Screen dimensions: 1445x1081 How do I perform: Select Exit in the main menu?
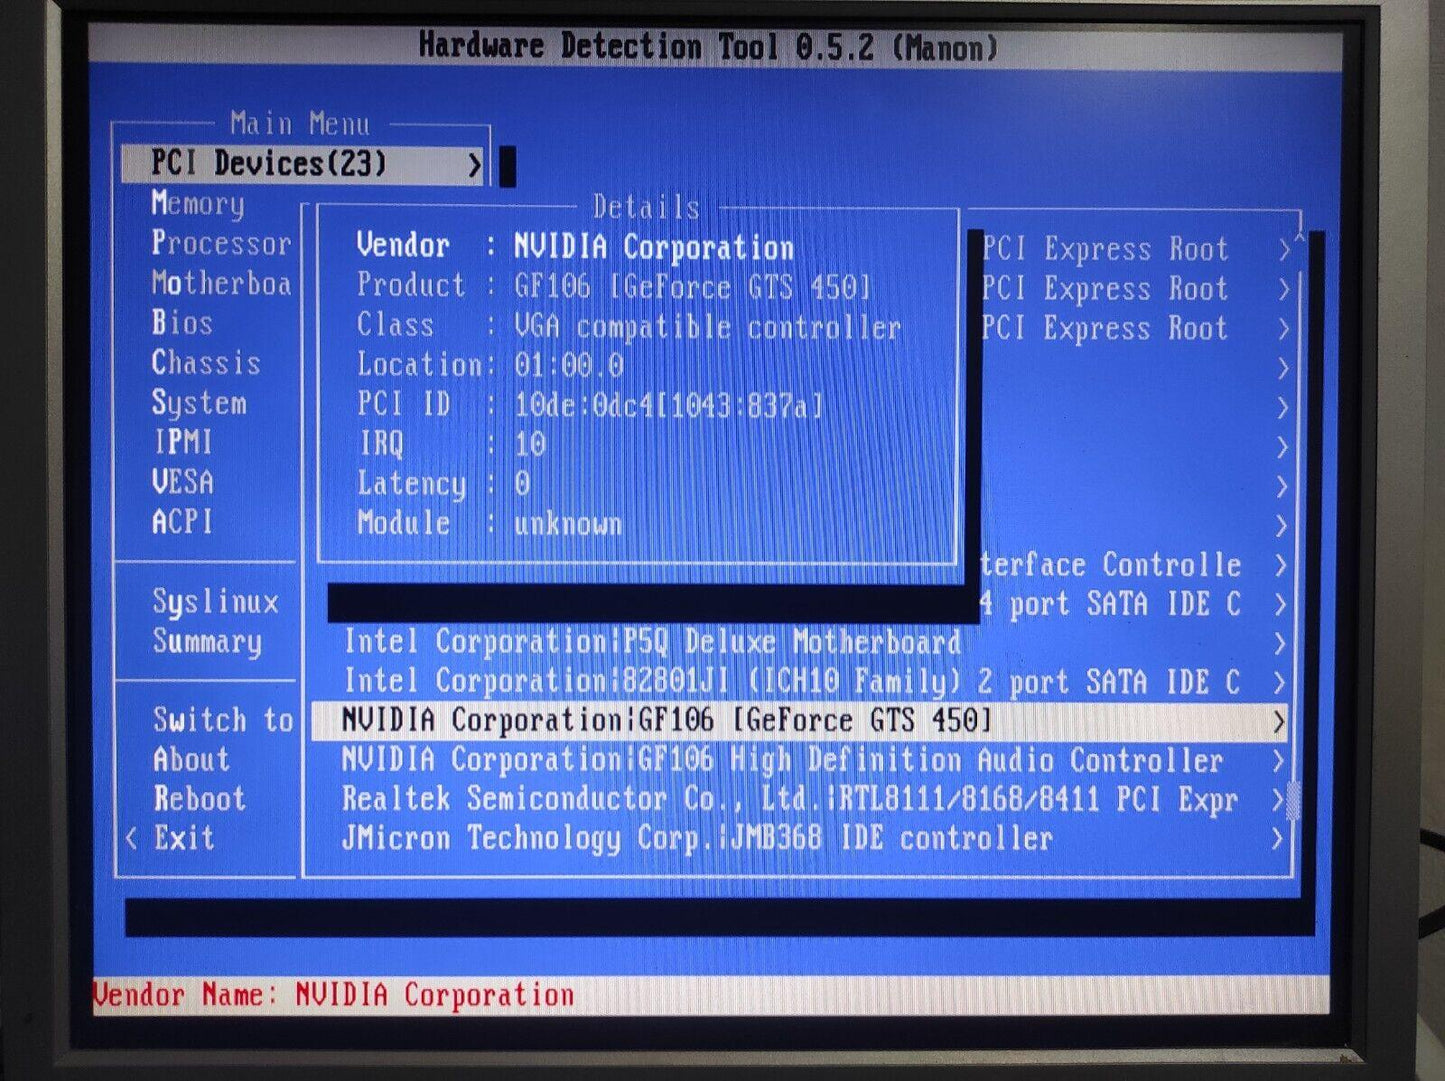184,838
